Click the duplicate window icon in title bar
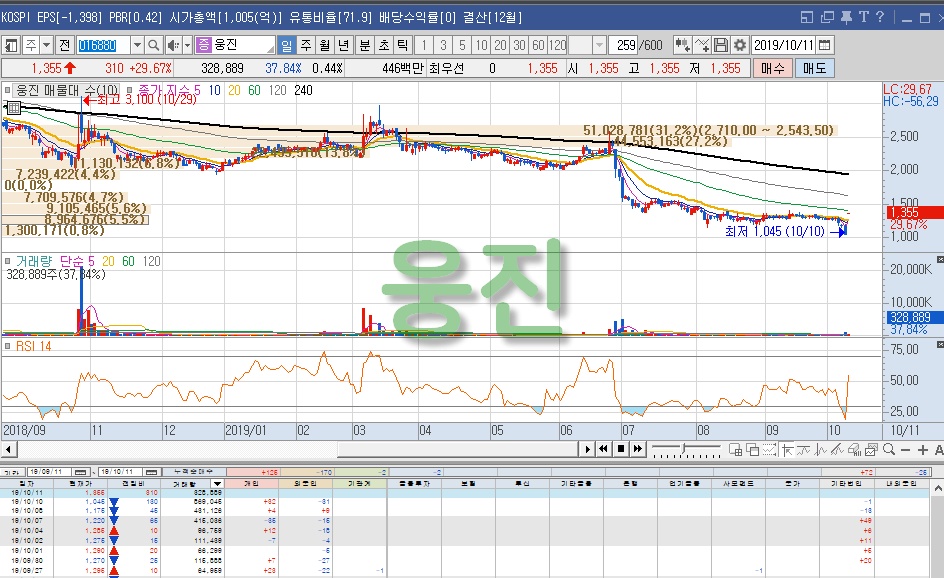 coord(827,17)
